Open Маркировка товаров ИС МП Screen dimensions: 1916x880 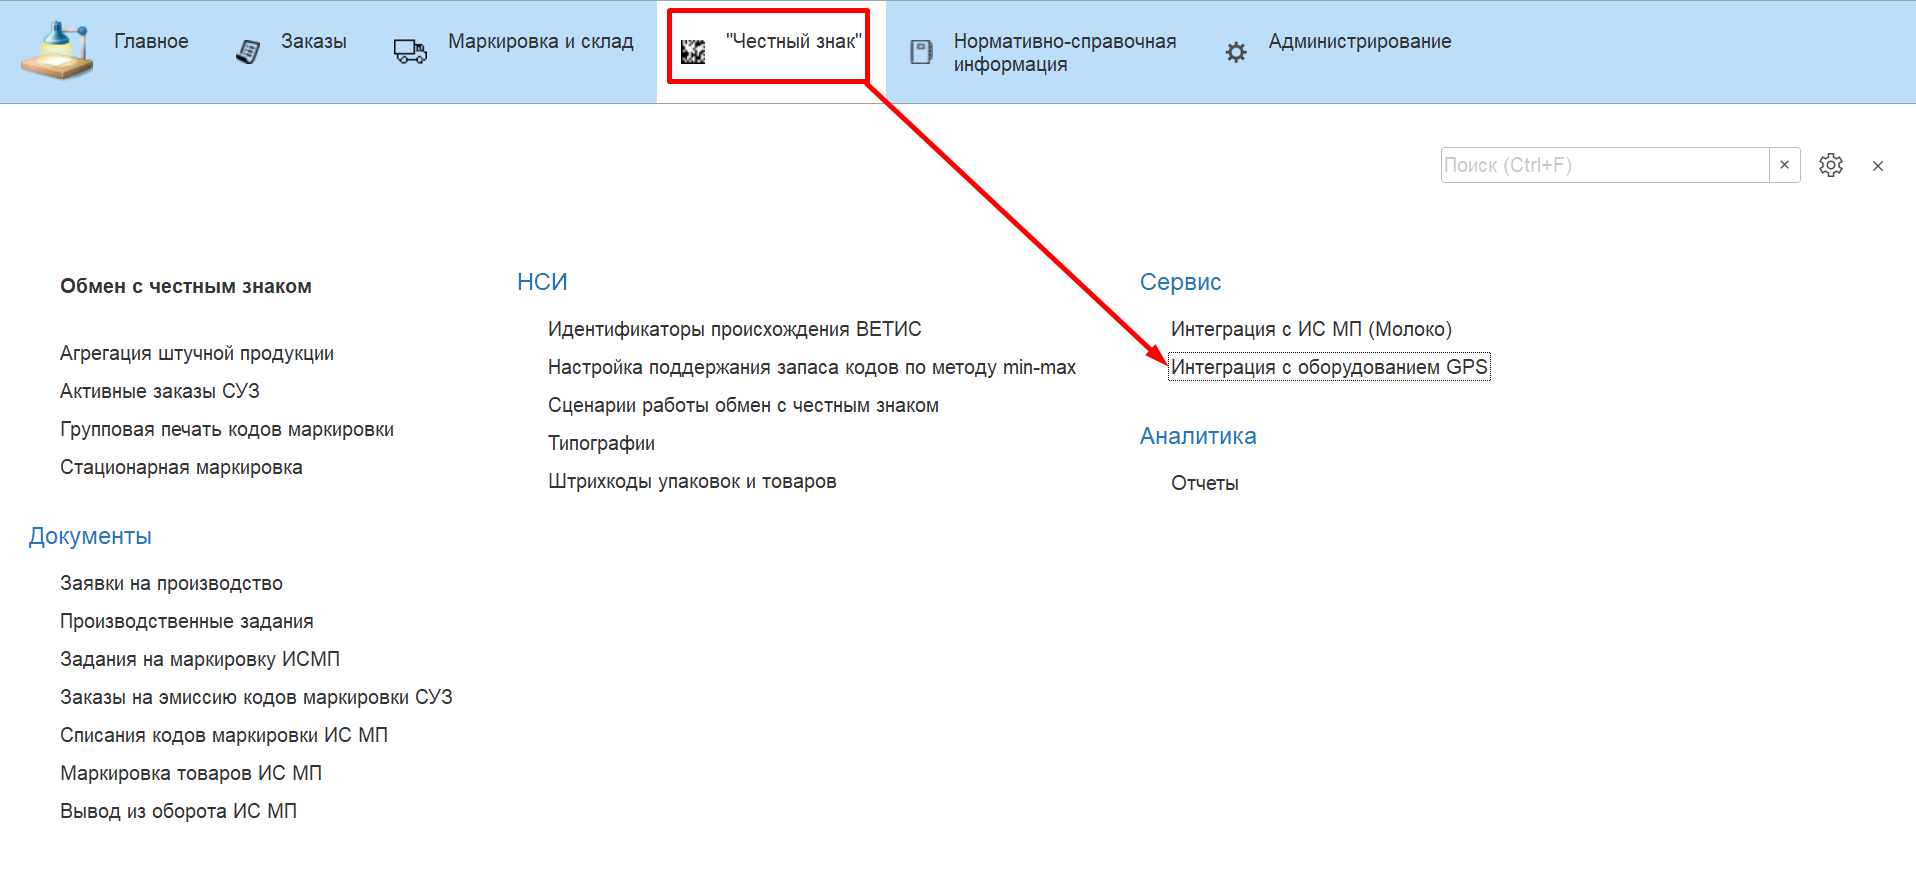pos(191,773)
